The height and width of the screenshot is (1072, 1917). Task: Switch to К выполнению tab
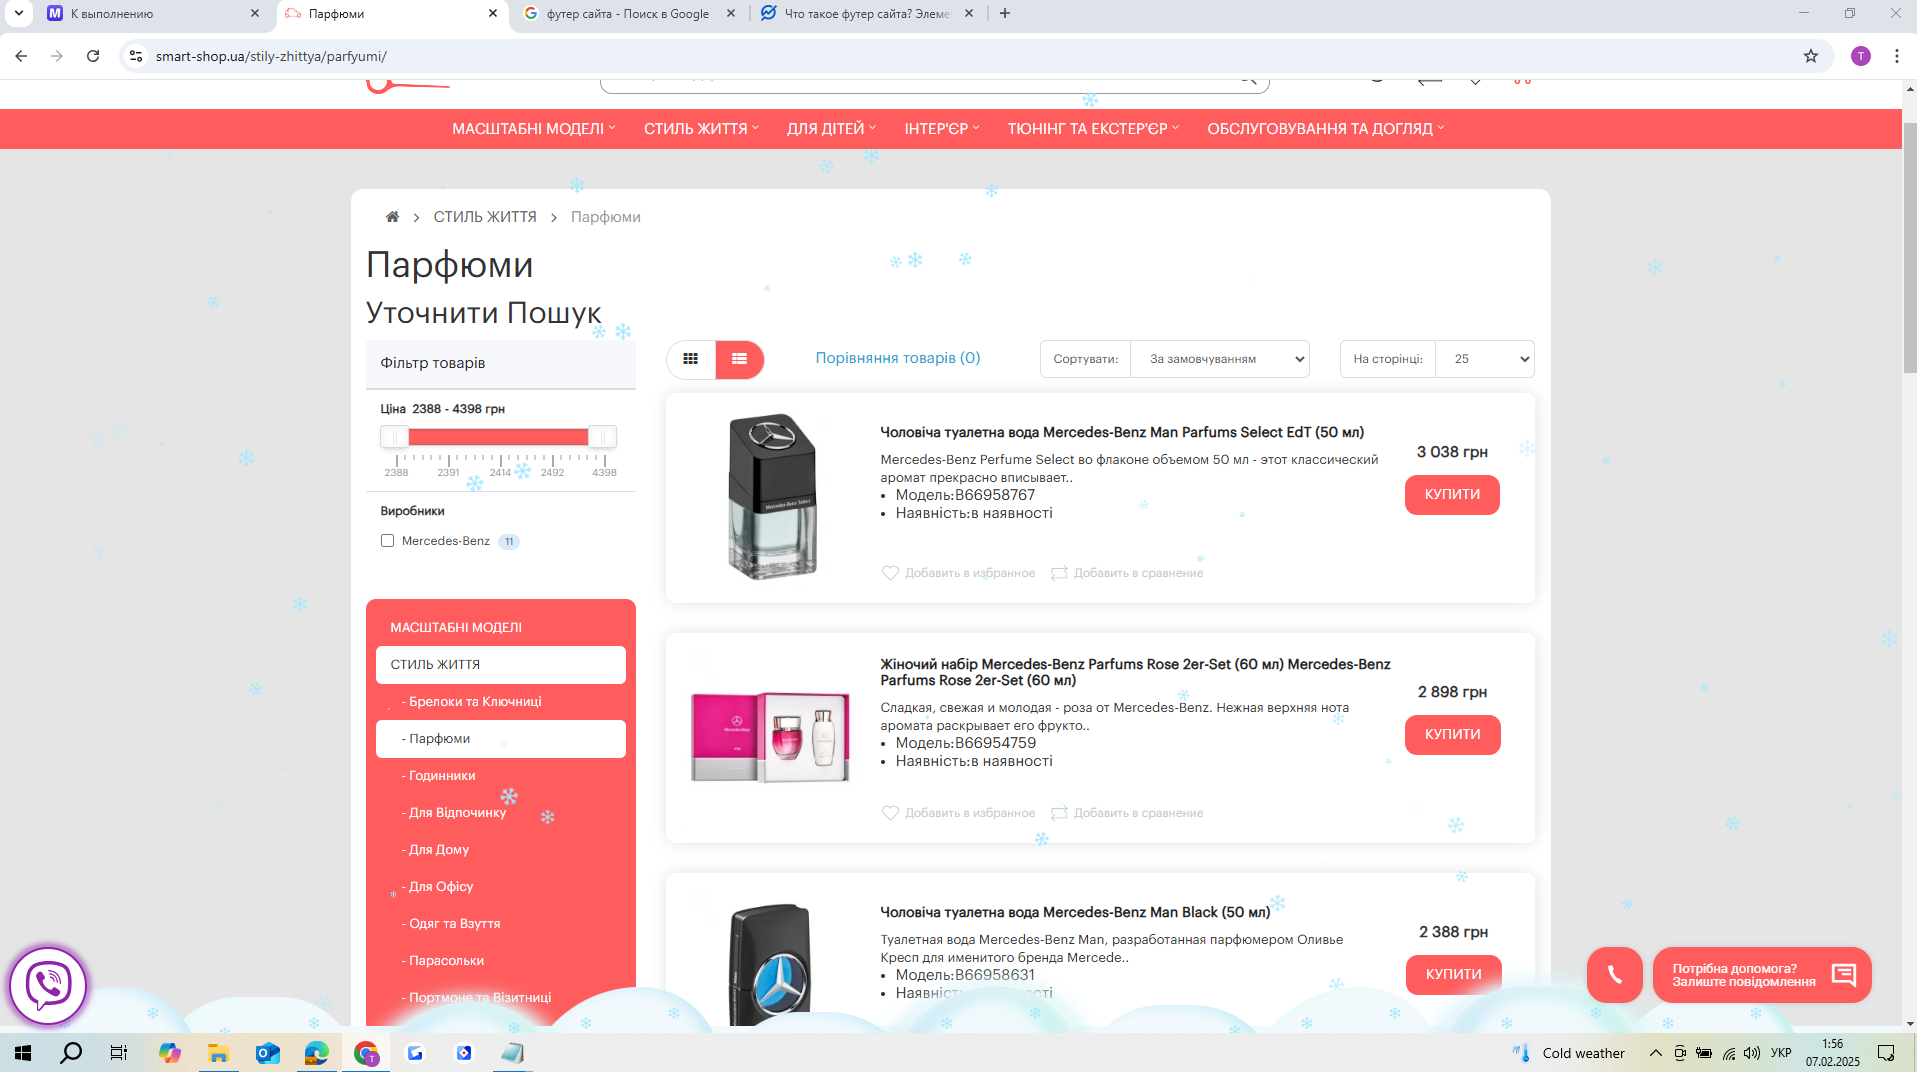(x=152, y=13)
